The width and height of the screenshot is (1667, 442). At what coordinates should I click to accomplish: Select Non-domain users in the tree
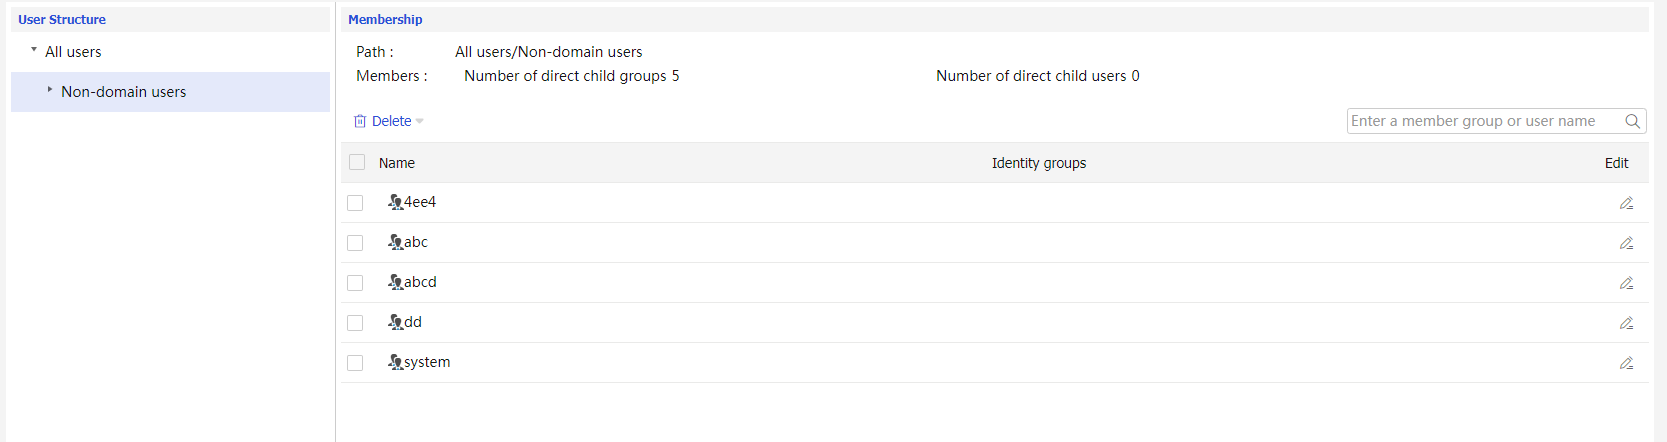point(123,92)
